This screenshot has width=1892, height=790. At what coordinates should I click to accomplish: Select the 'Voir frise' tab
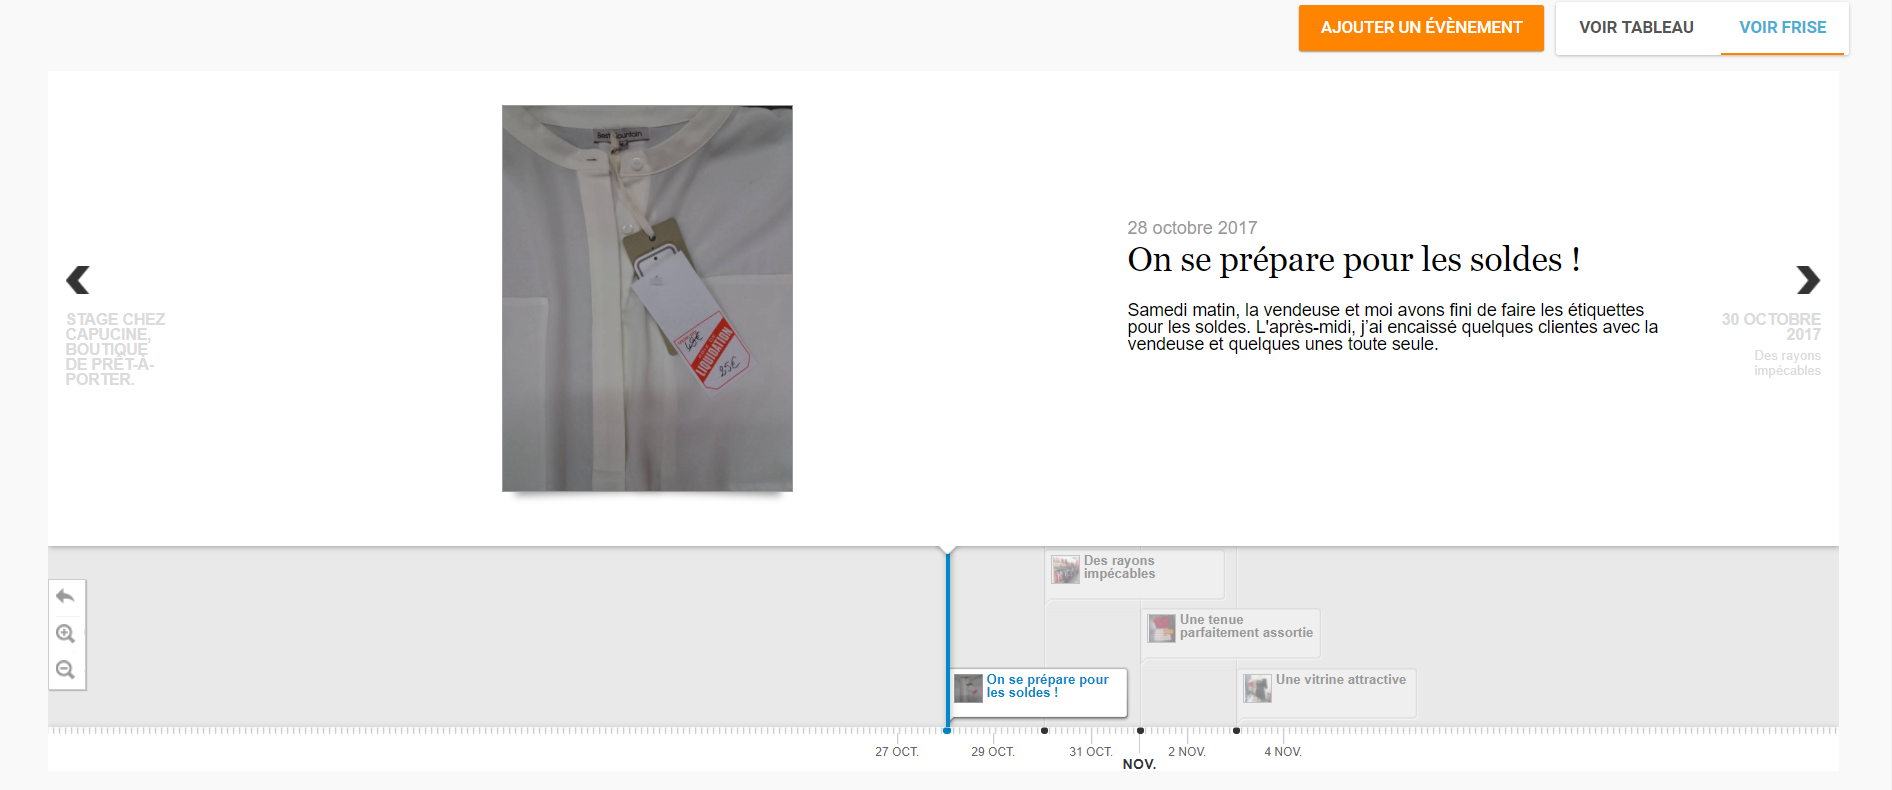click(1782, 28)
